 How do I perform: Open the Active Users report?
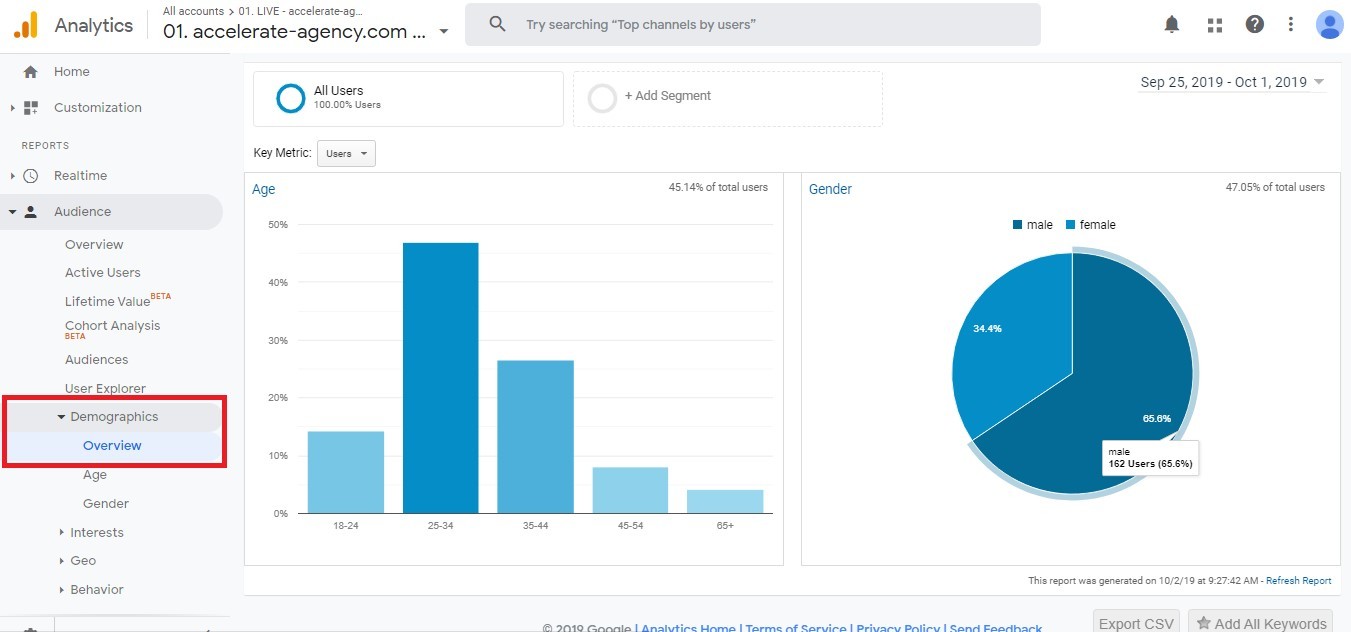(x=102, y=273)
